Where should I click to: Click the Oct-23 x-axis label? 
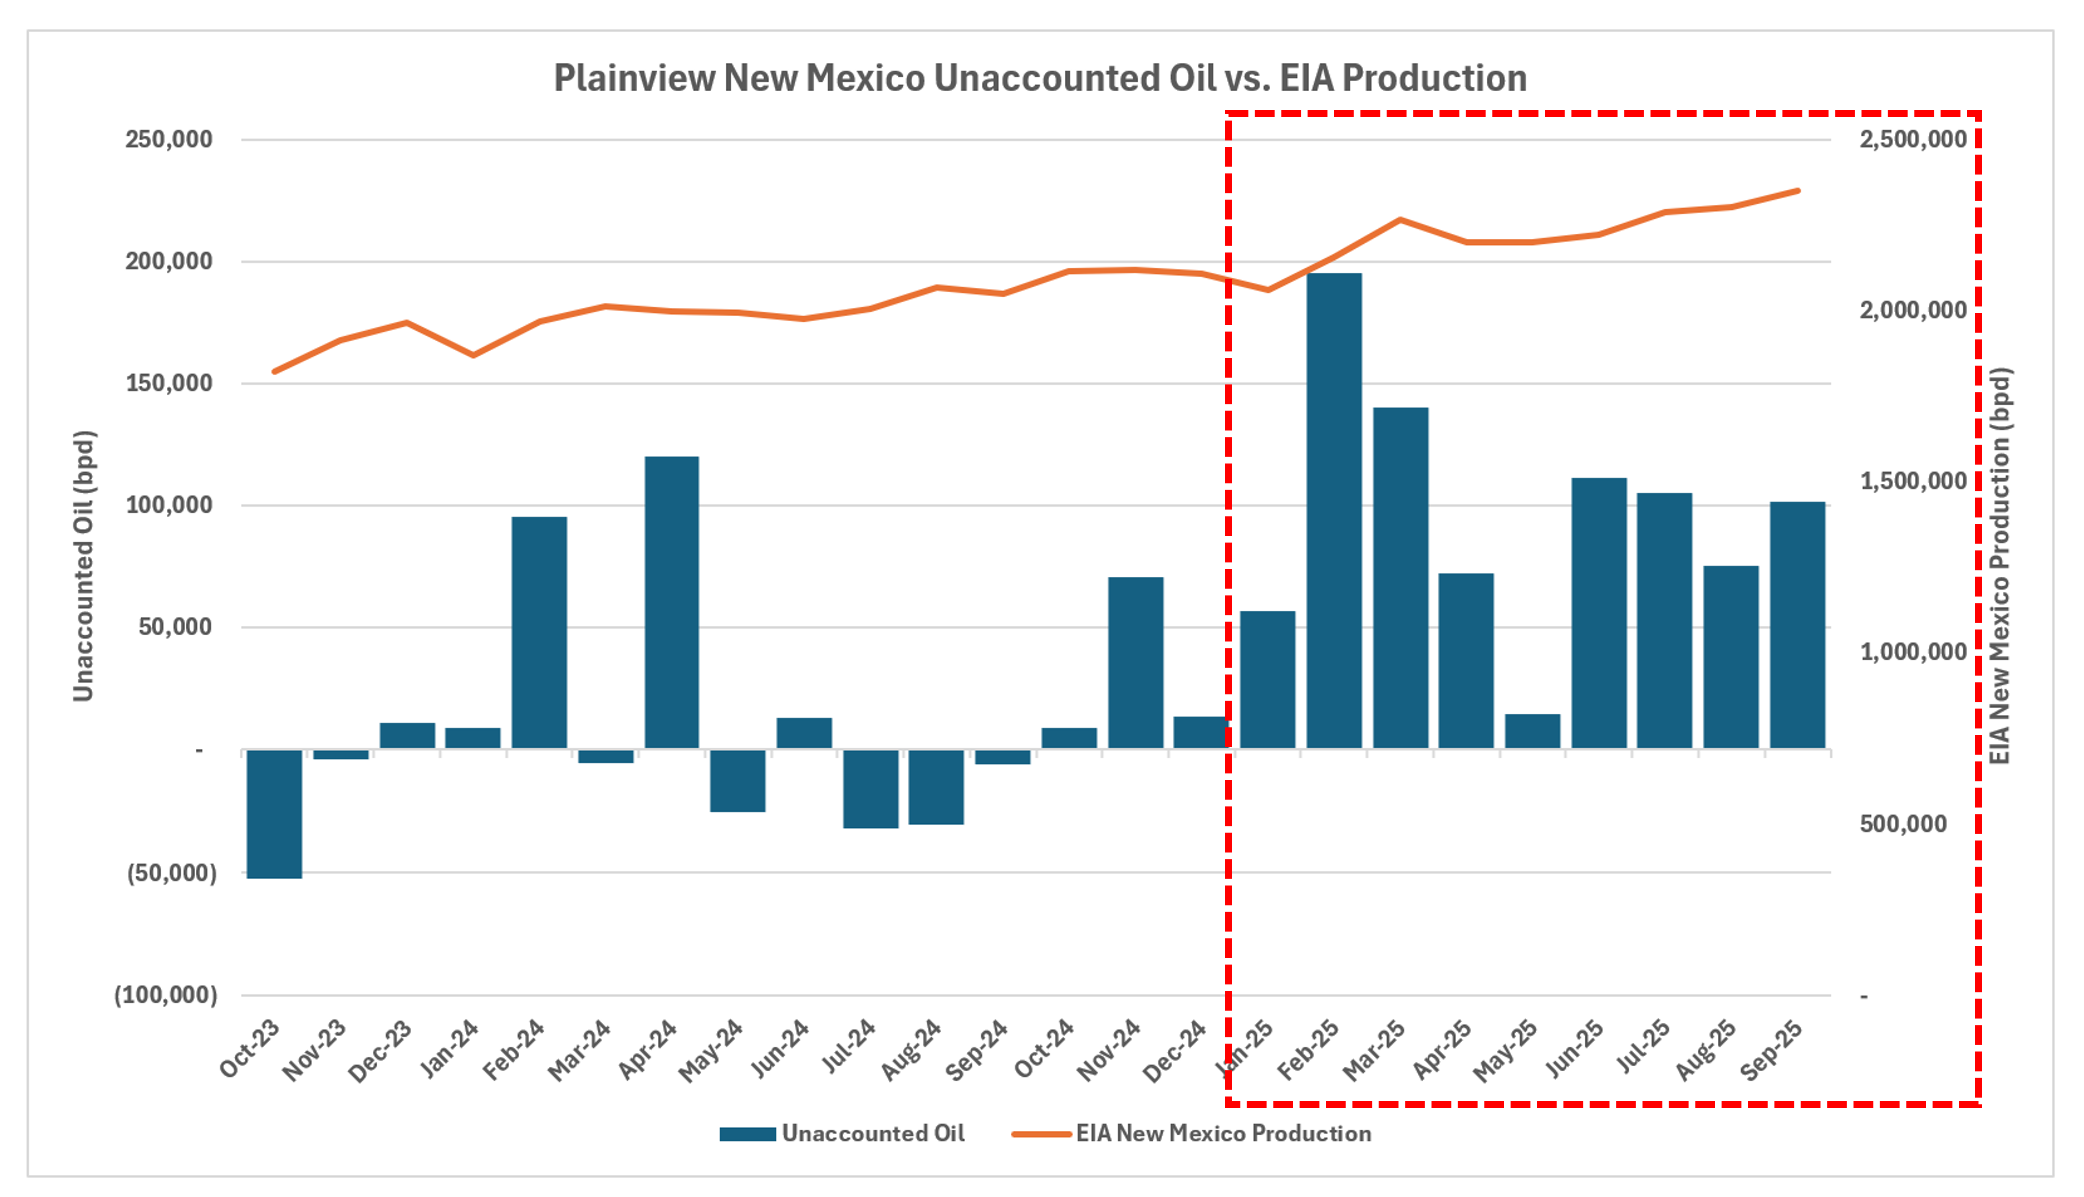coord(250,1048)
